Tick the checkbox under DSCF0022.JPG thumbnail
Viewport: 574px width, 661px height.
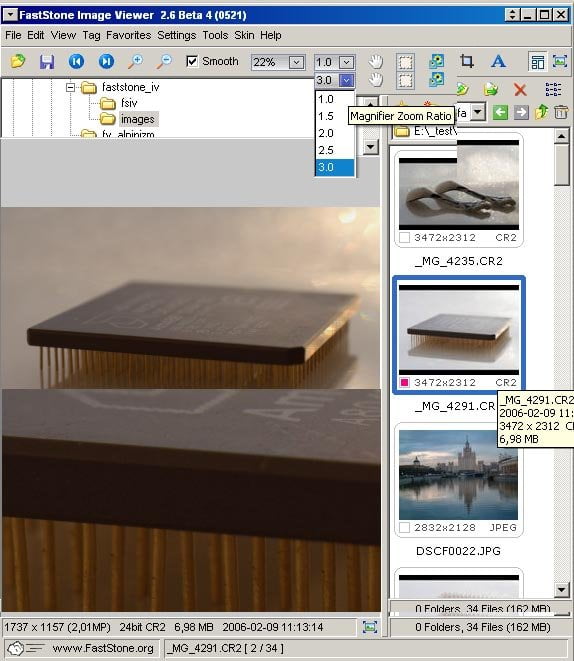pyautogui.click(x=404, y=527)
